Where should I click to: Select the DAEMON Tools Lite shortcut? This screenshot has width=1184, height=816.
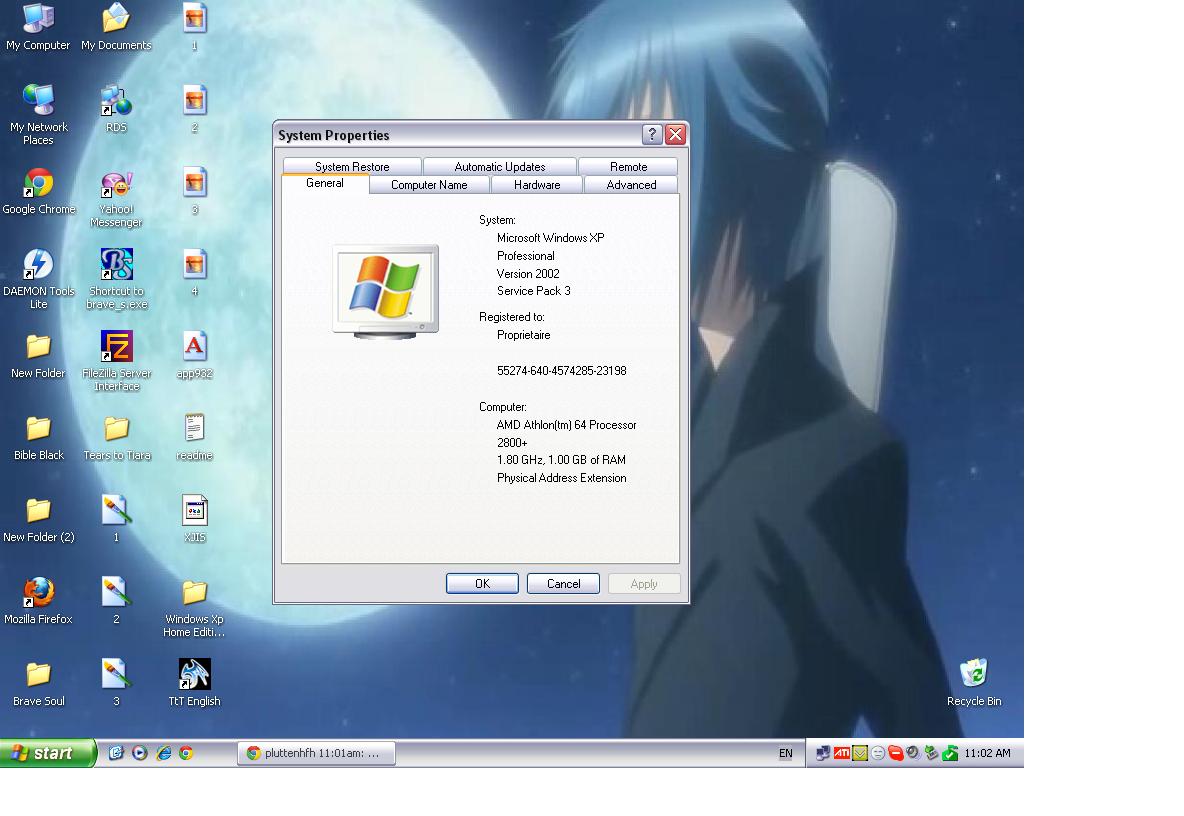[39, 279]
